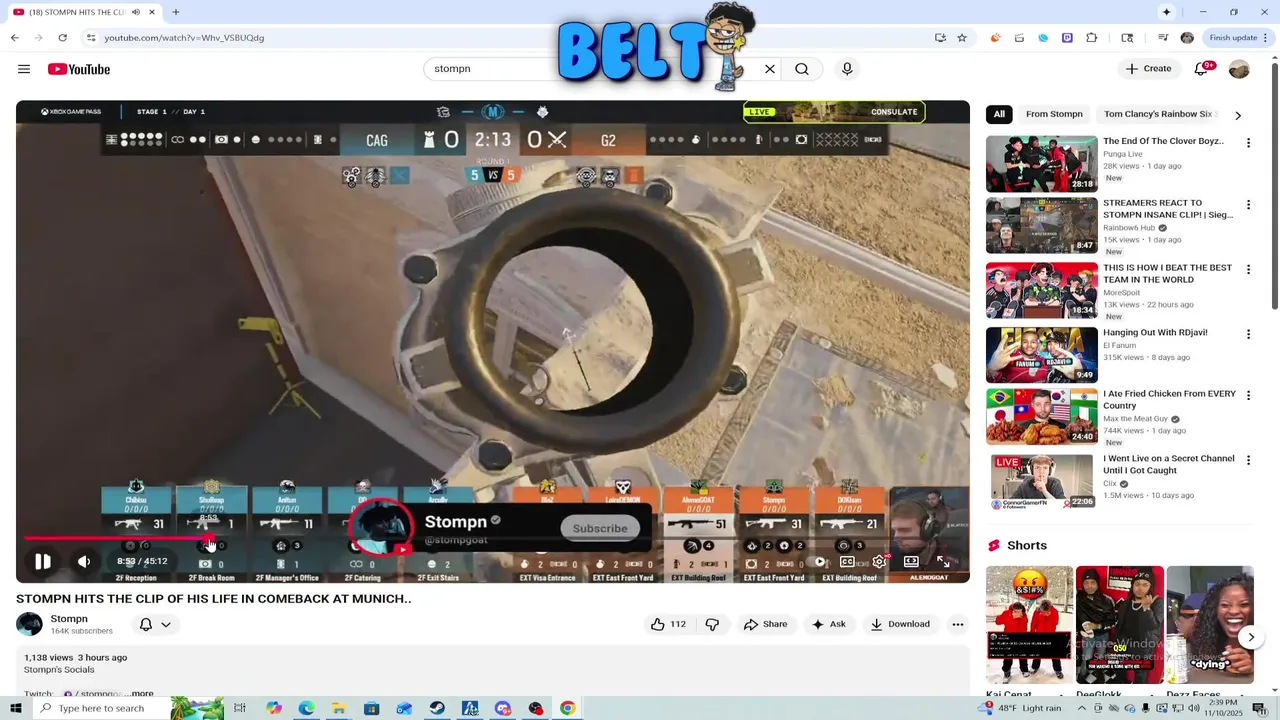Open options for Streamers React To Stompn video
This screenshot has height=720, width=1280.
click(x=1248, y=205)
